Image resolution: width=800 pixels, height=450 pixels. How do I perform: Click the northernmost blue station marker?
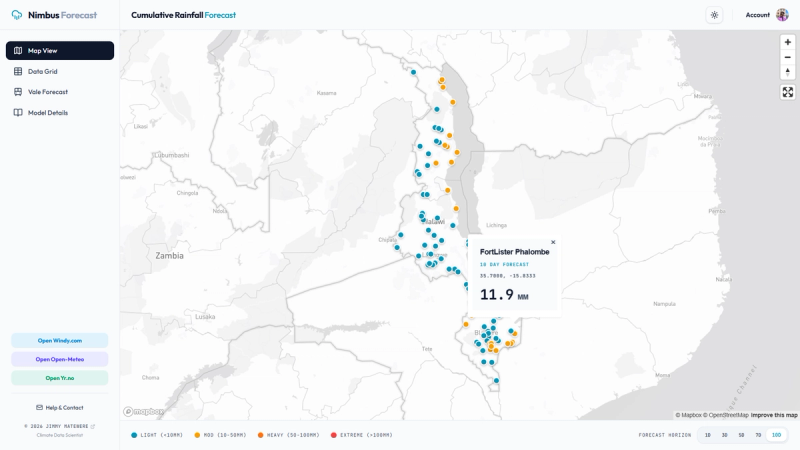(413, 72)
